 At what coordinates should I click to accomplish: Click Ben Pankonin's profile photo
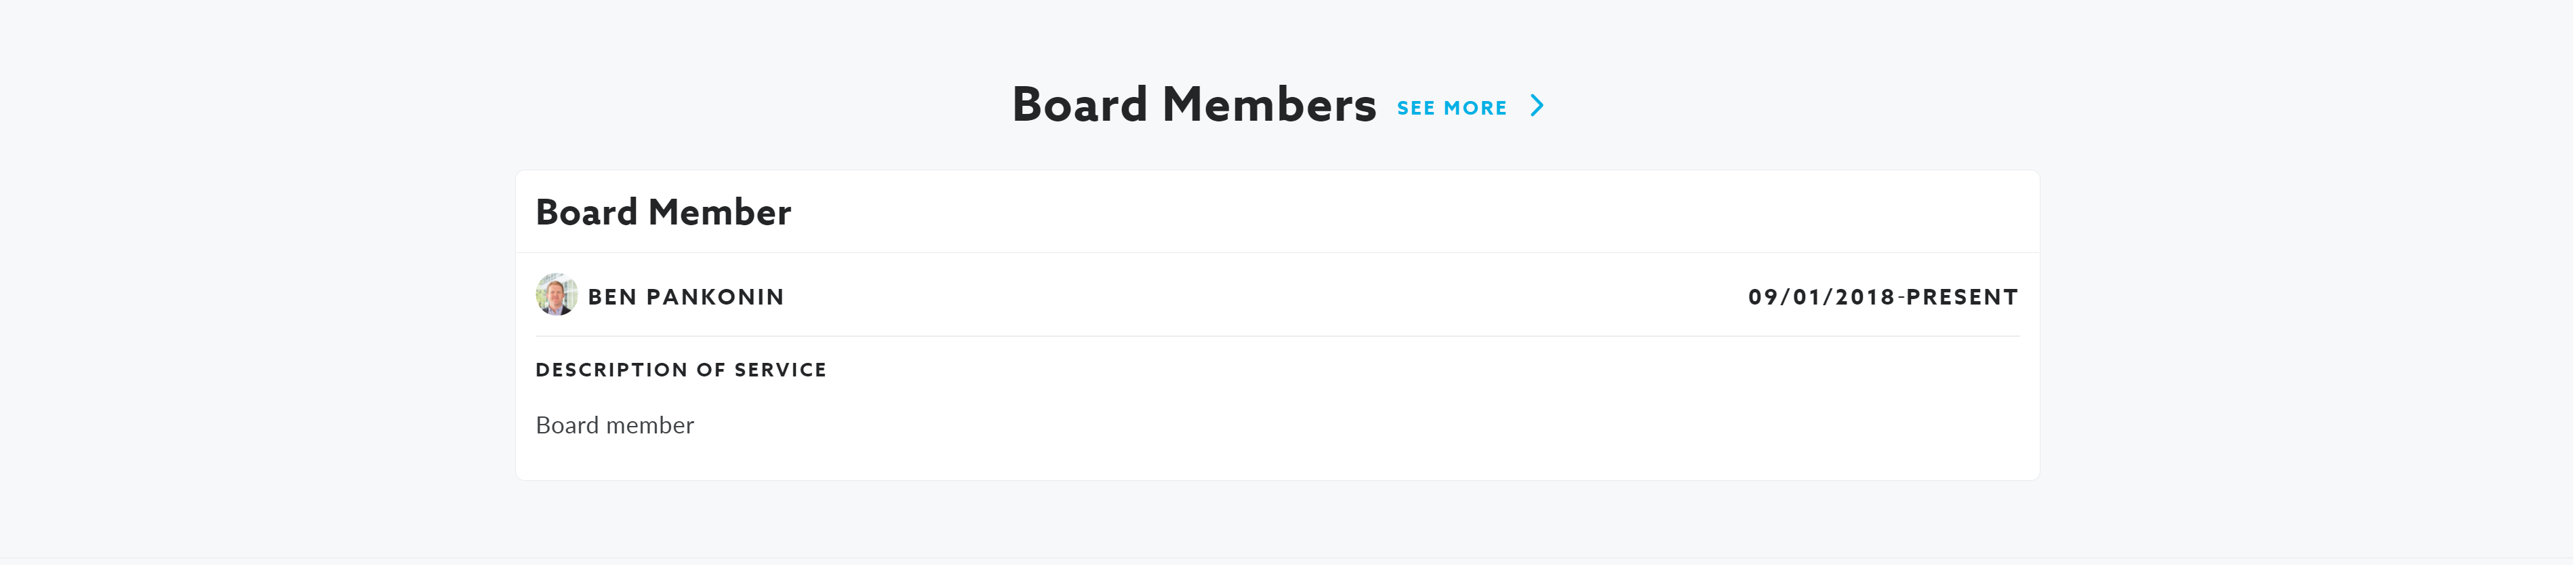(556, 295)
